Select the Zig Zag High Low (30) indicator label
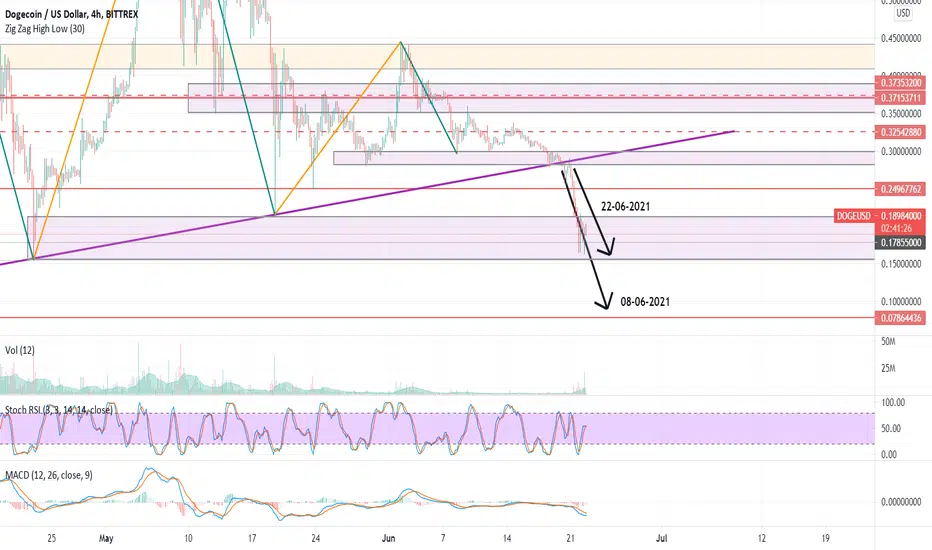Viewport: 932px width, 550px height. (45, 29)
